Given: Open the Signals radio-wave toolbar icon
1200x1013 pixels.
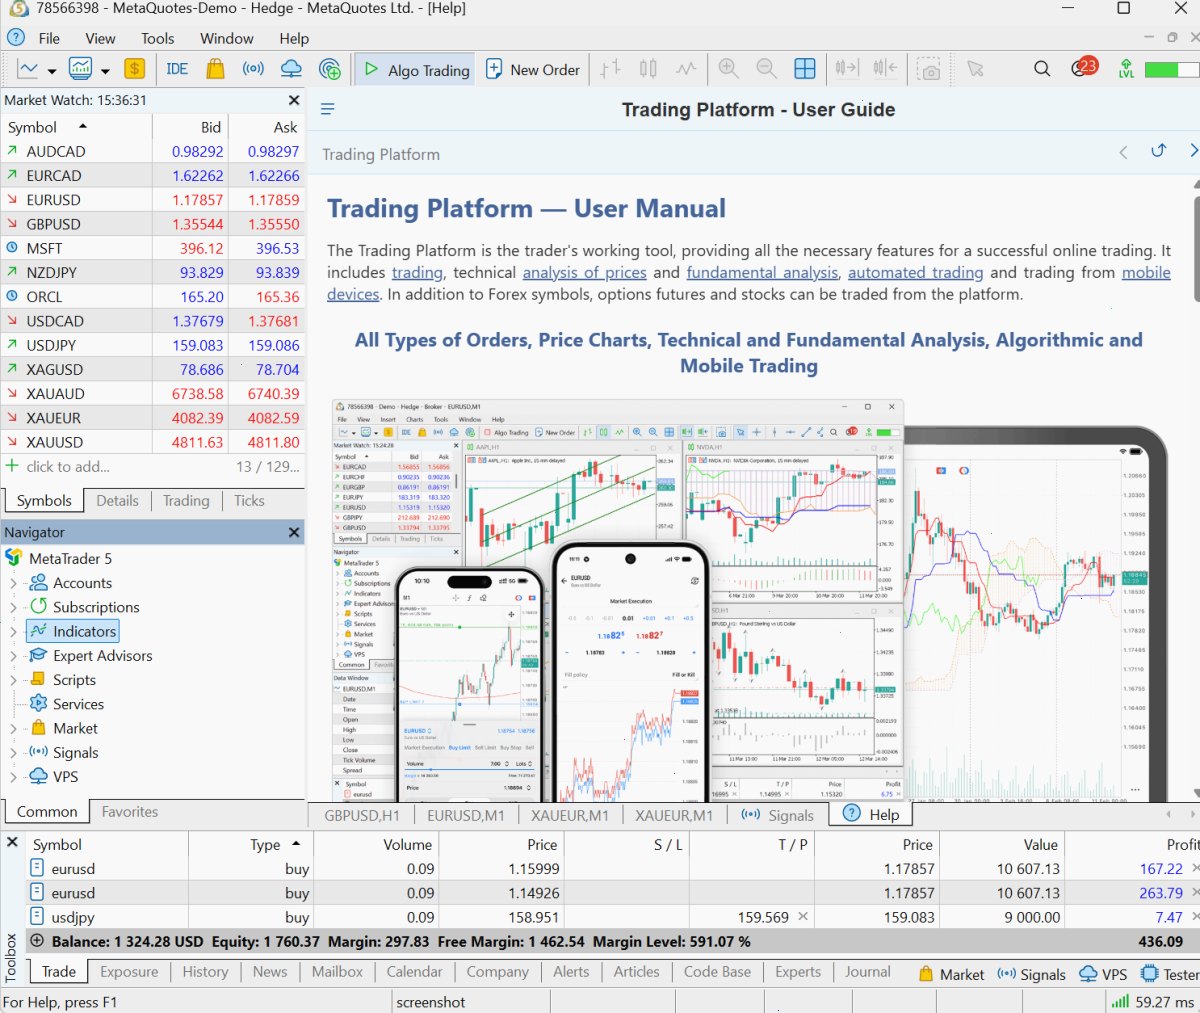Looking at the screenshot, I should pyautogui.click(x=253, y=69).
